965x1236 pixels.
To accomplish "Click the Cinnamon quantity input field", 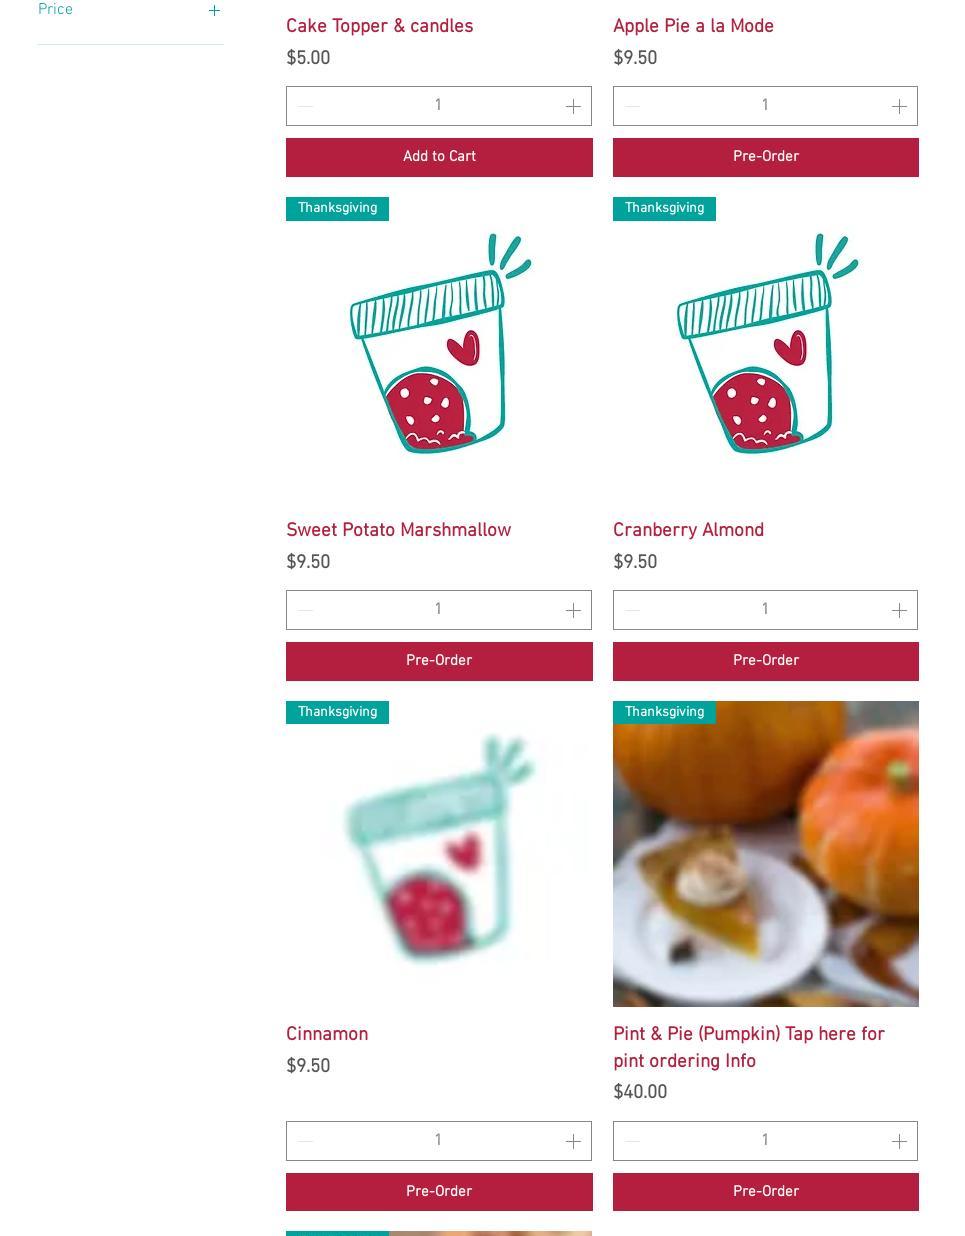I will click(439, 1141).
